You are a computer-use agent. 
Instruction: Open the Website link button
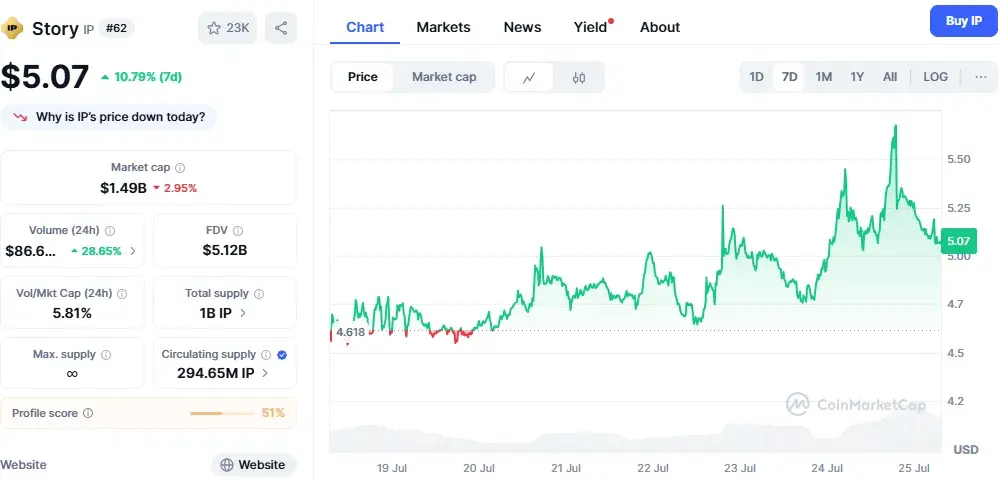coord(253,465)
